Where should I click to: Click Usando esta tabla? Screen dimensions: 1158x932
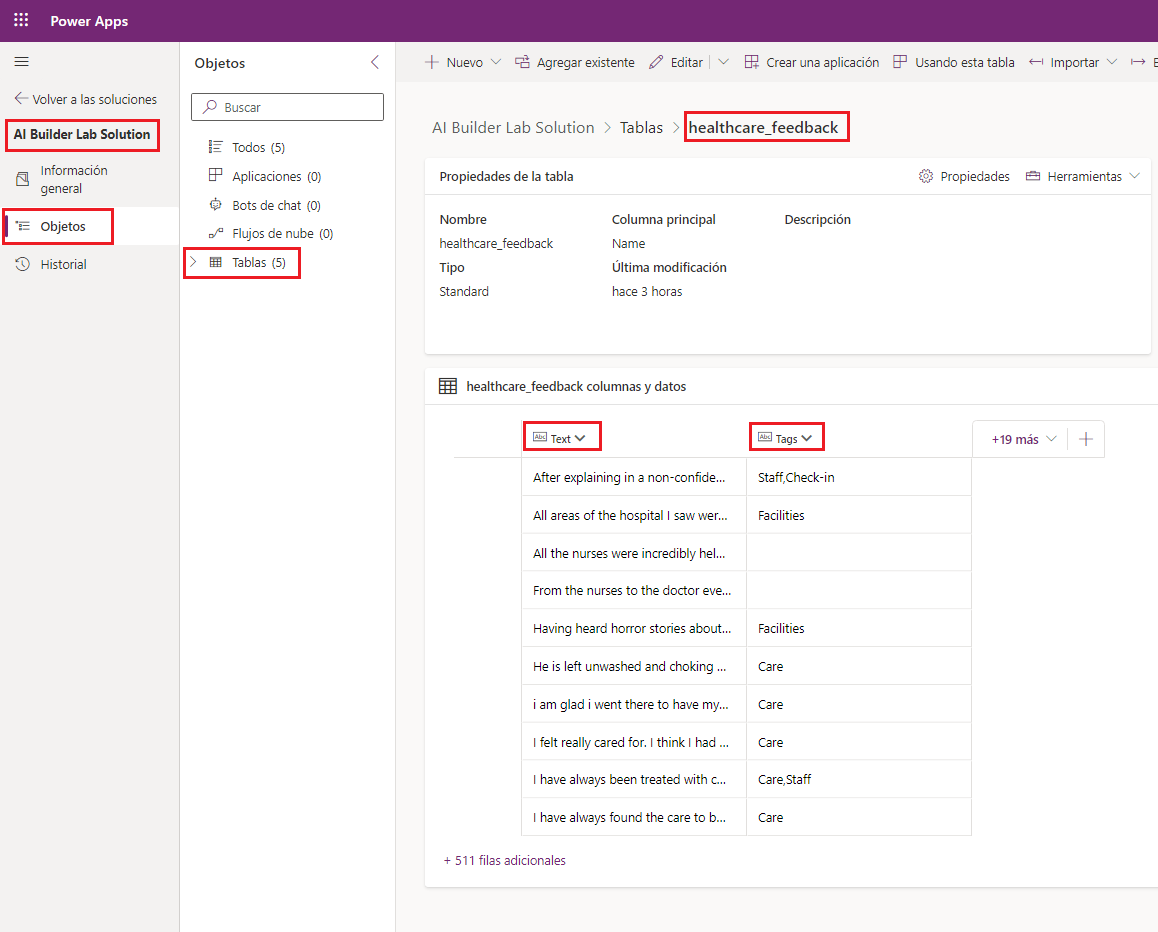(953, 63)
